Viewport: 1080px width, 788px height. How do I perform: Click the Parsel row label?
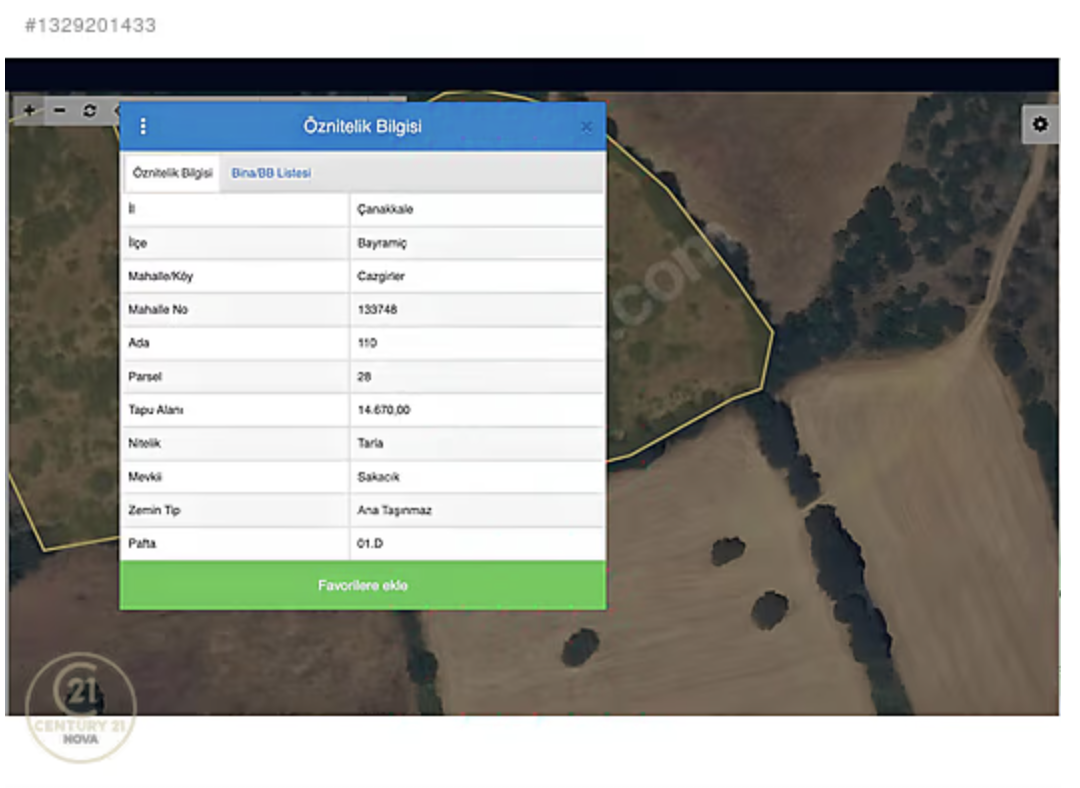coord(145,377)
